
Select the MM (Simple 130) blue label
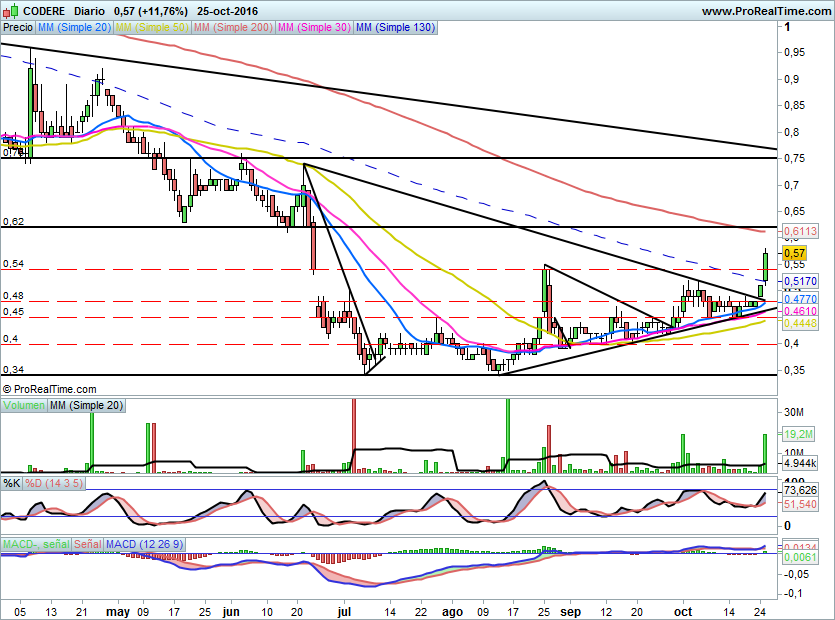(395, 28)
